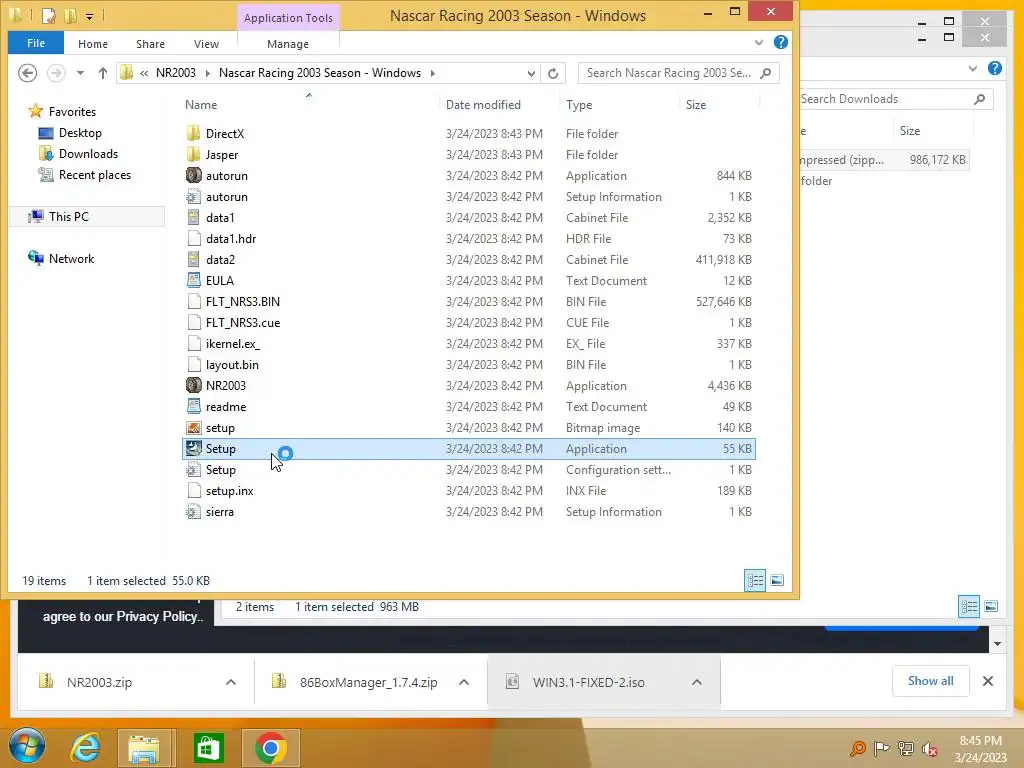This screenshot has width=1024, height=768.
Task: Open File Explorer taskbar icon
Action: click(x=144, y=747)
